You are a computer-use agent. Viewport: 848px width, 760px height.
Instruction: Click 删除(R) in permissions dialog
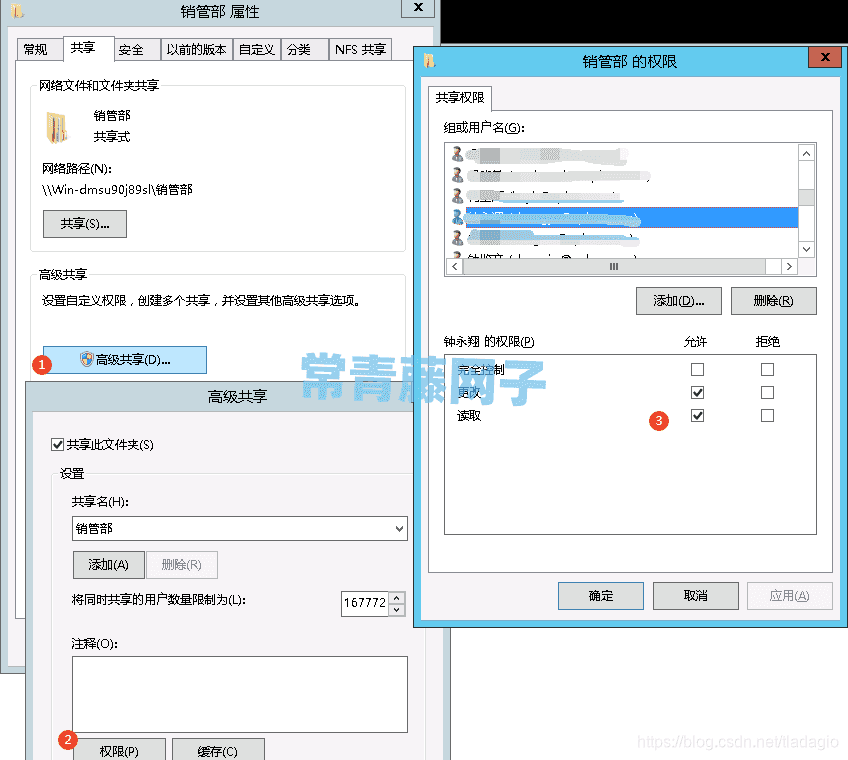pyautogui.click(x=774, y=301)
